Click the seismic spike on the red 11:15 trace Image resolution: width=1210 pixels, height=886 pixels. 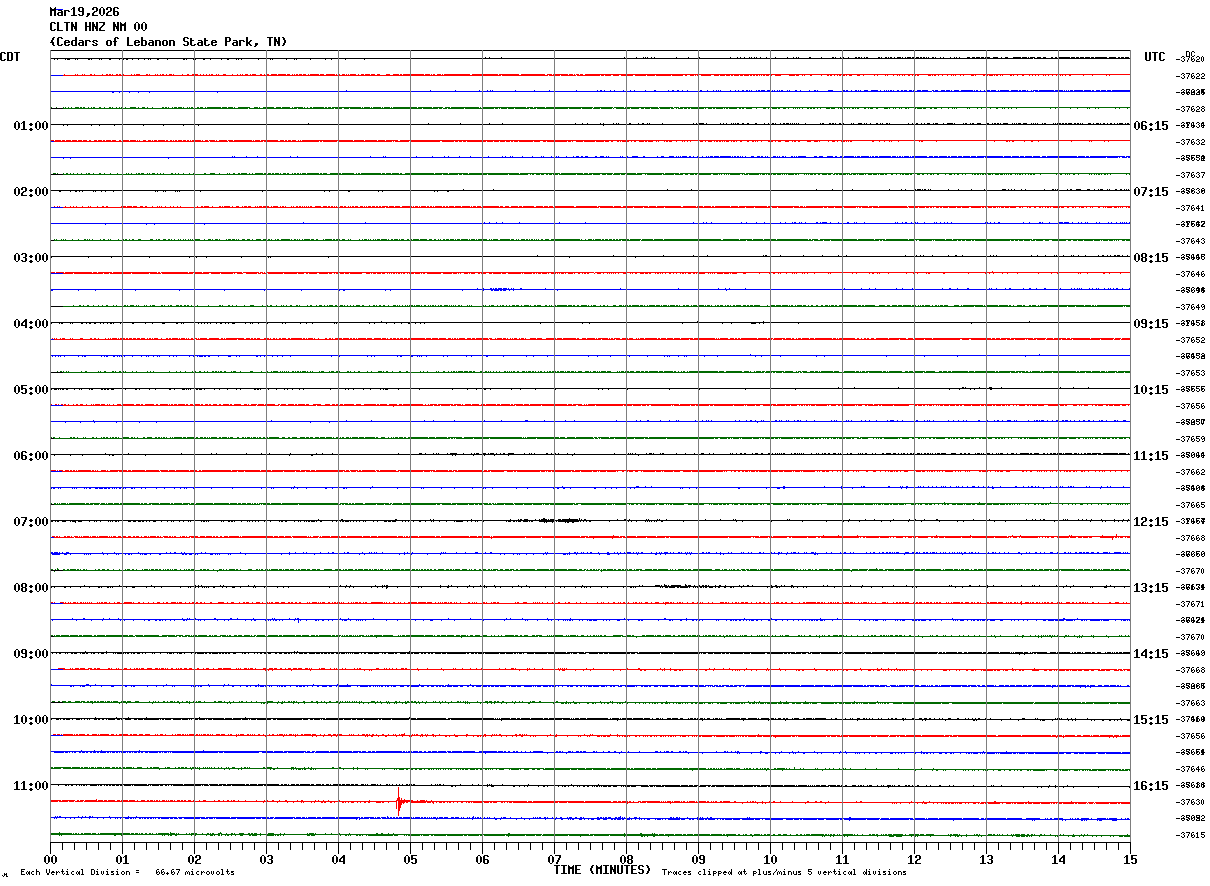[399, 801]
